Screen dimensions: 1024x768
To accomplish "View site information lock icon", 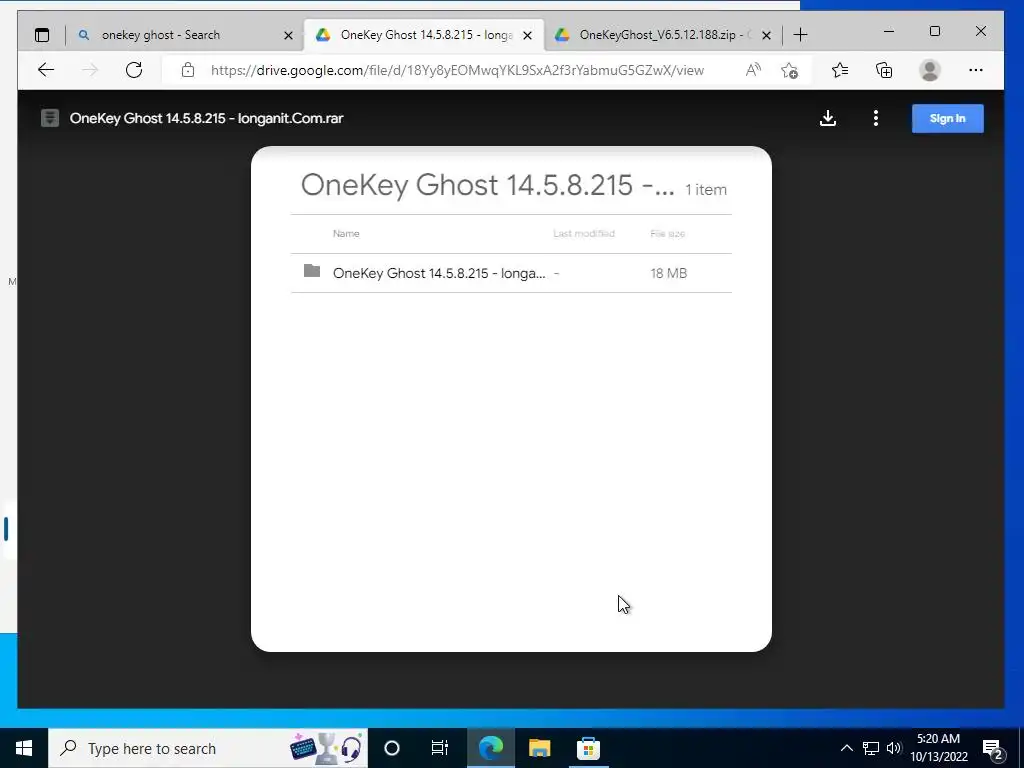I will coord(188,70).
